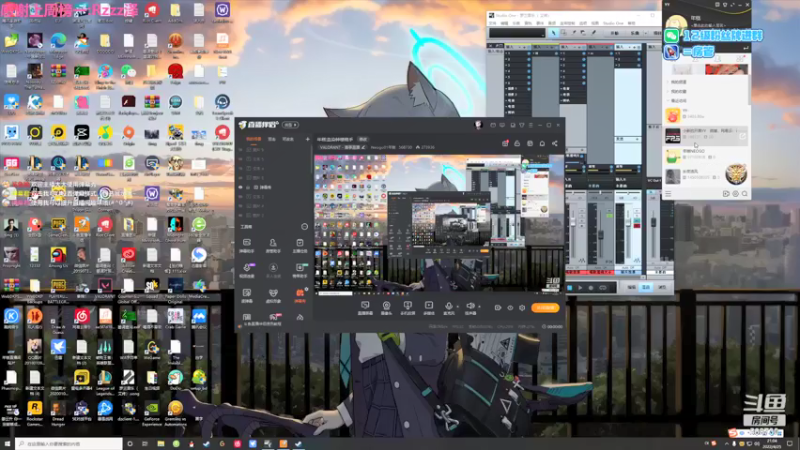Click the search icon at YY window bottom

pyautogui.click(x=744, y=194)
